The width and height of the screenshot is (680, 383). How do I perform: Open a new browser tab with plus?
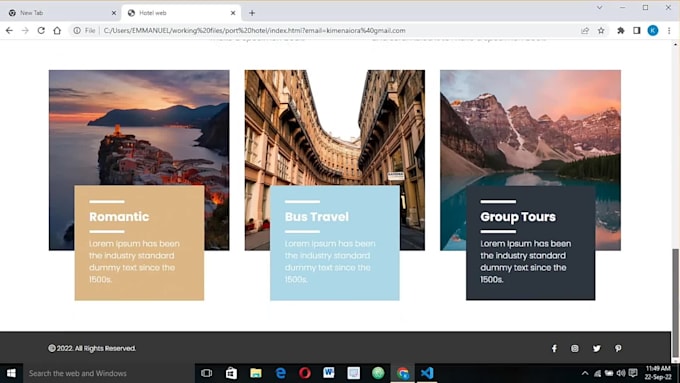(x=252, y=13)
